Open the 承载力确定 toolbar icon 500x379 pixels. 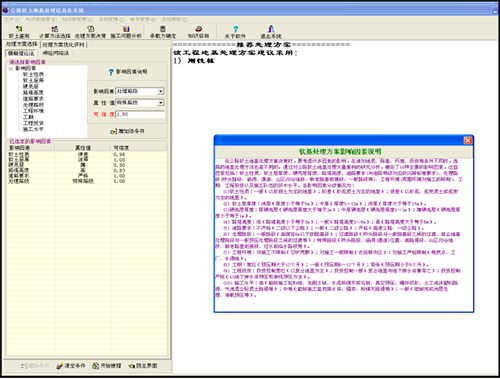pyautogui.click(x=163, y=32)
